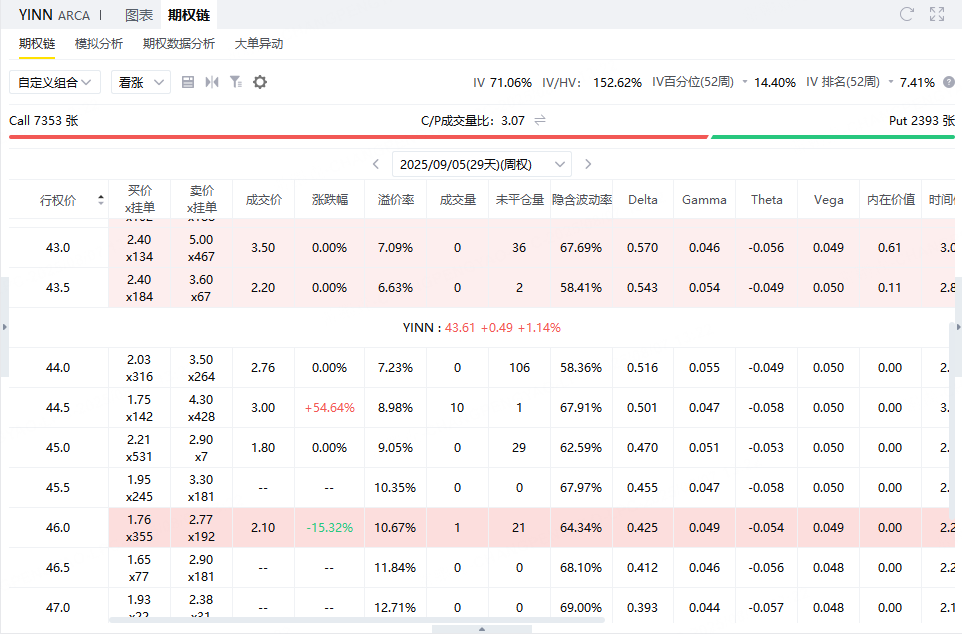Open the expiration date 2025/09/05 dropdown
962x634 pixels.
[482, 164]
